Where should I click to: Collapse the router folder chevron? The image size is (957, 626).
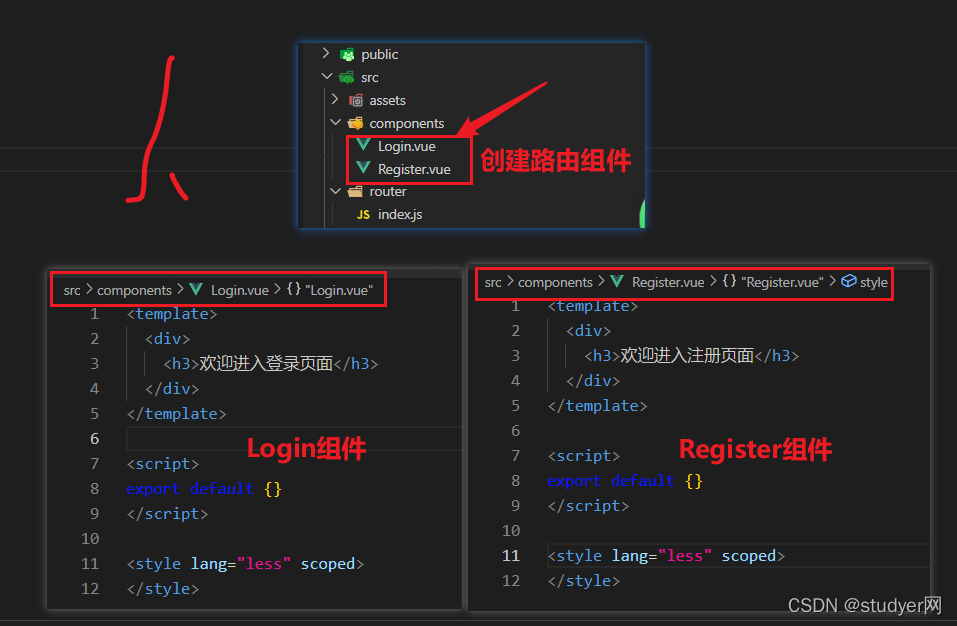point(336,191)
